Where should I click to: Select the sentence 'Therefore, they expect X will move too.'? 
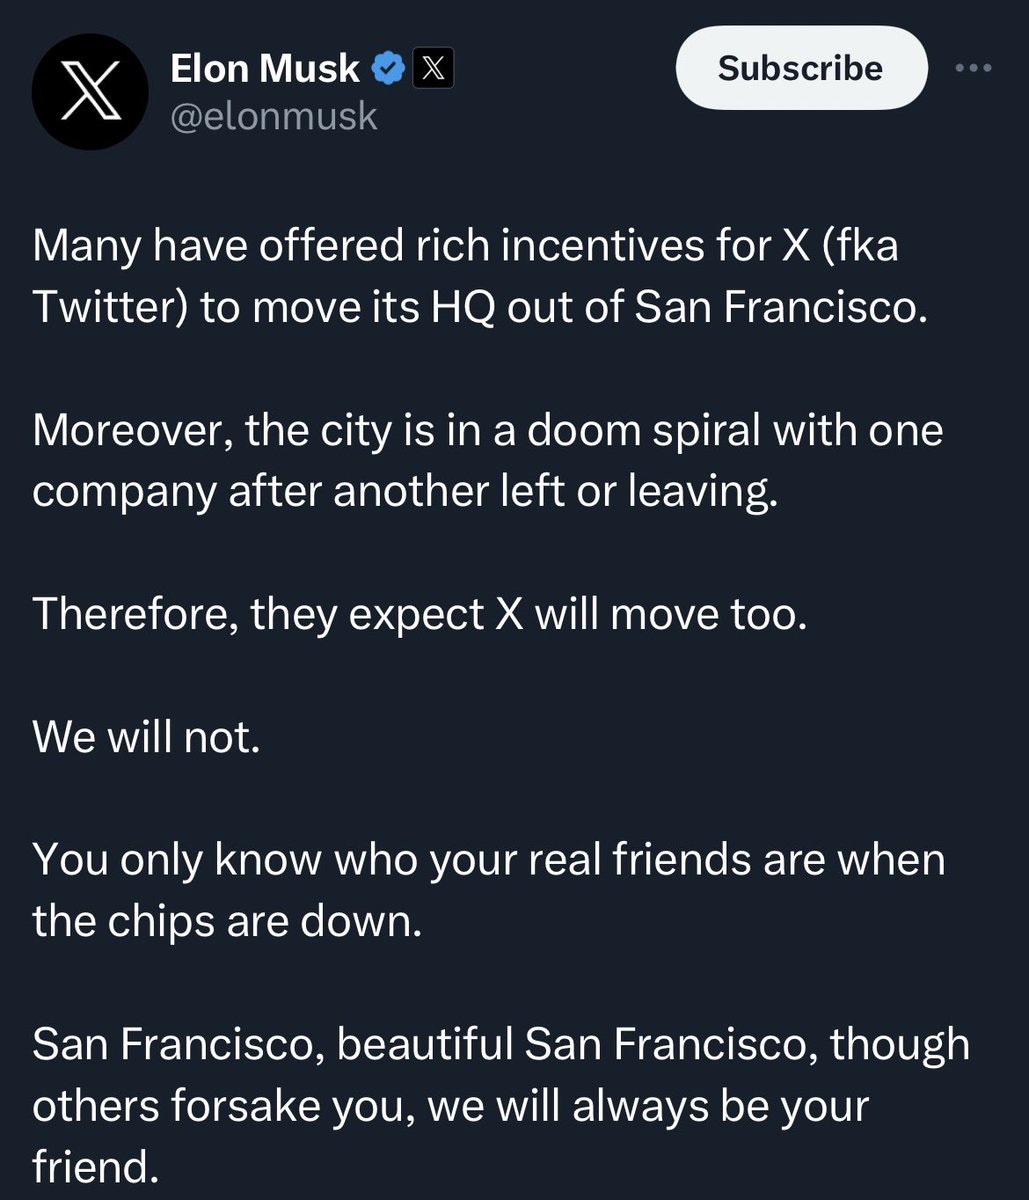click(x=419, y=614)
